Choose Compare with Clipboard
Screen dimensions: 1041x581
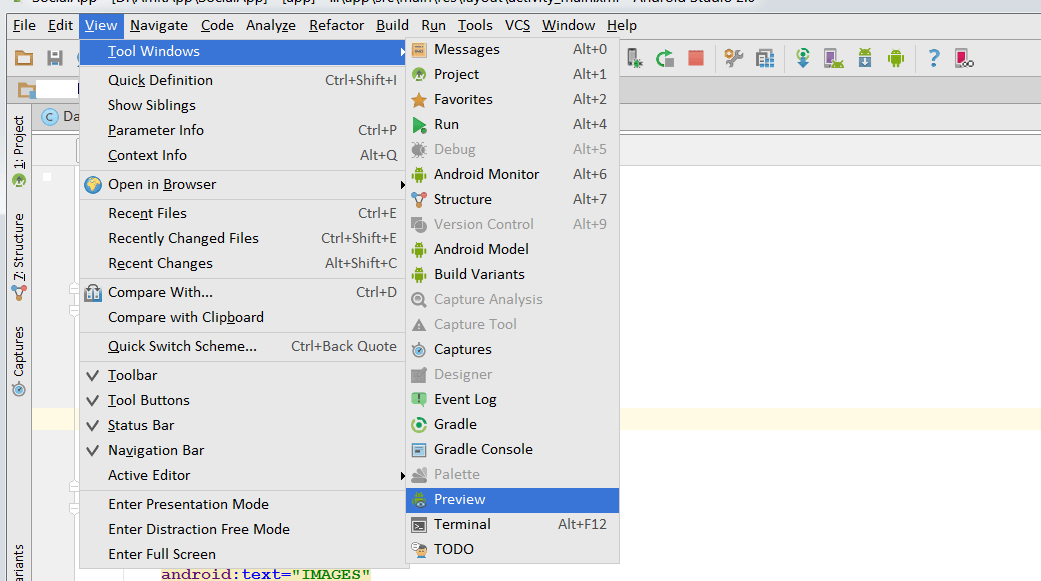click(x=243, y=317)
